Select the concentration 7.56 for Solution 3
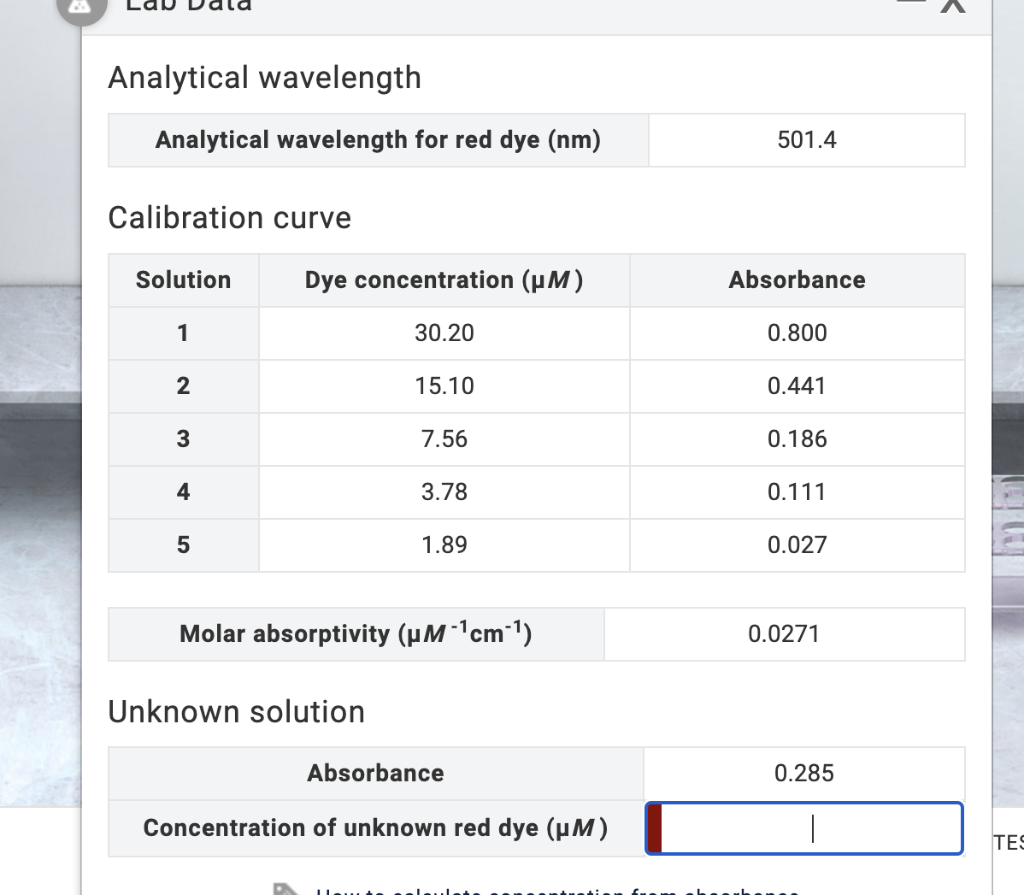This screenshot has width=1024, height=895. [444, 439]
